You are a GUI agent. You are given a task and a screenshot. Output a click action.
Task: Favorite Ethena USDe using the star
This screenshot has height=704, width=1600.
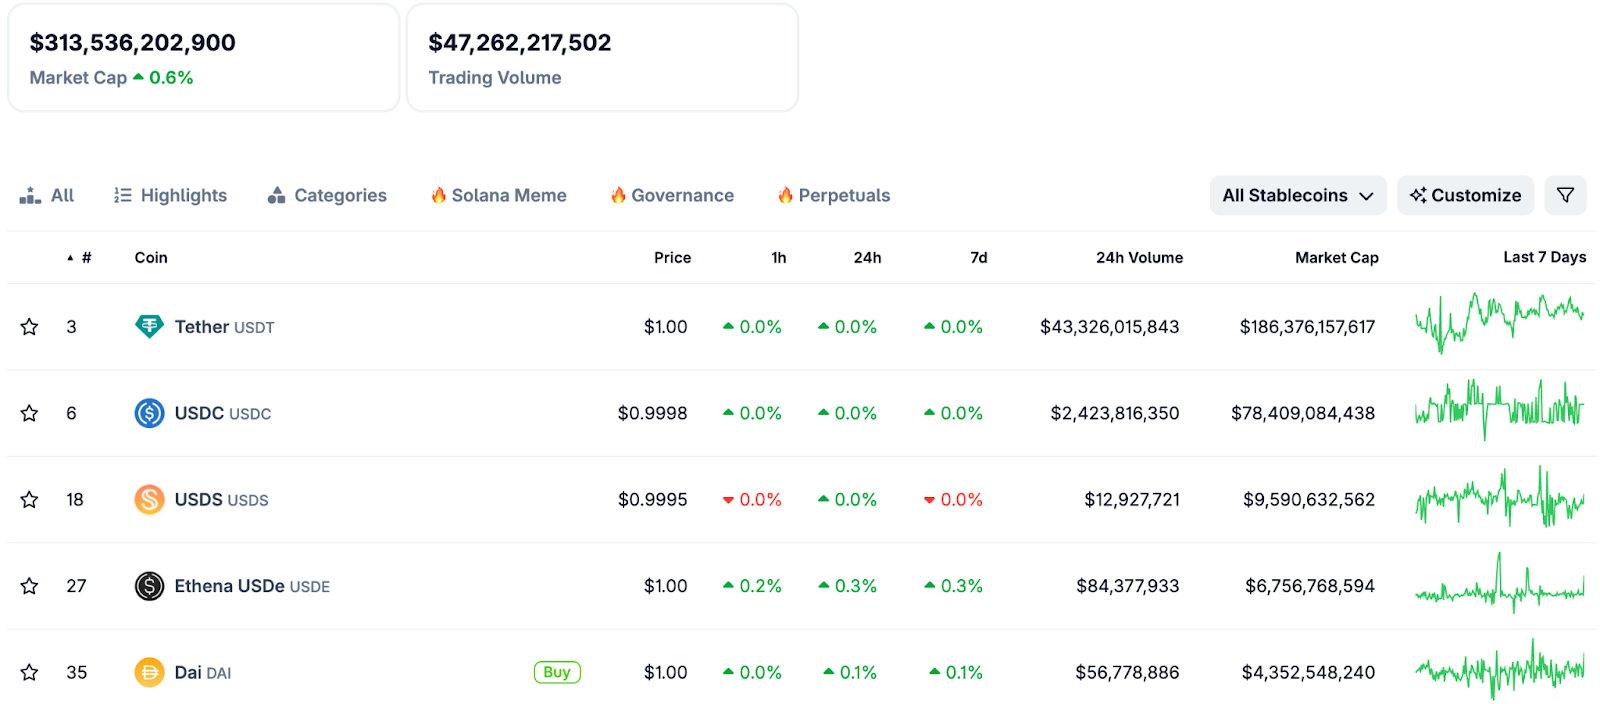pyautogui.click(x=30, y=586)
